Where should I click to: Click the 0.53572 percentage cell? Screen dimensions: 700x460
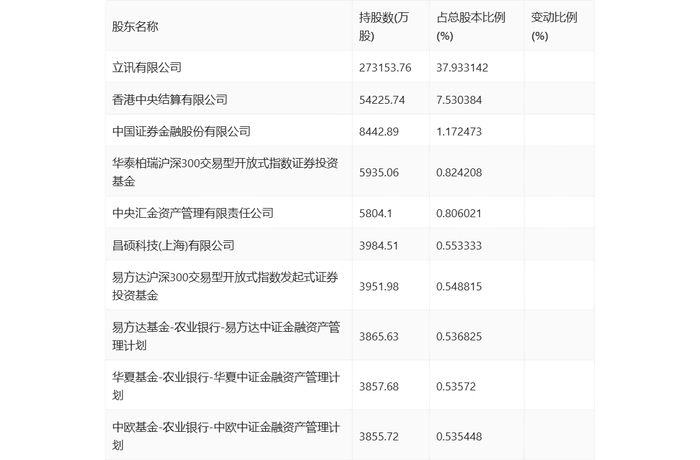coord(456,386)
